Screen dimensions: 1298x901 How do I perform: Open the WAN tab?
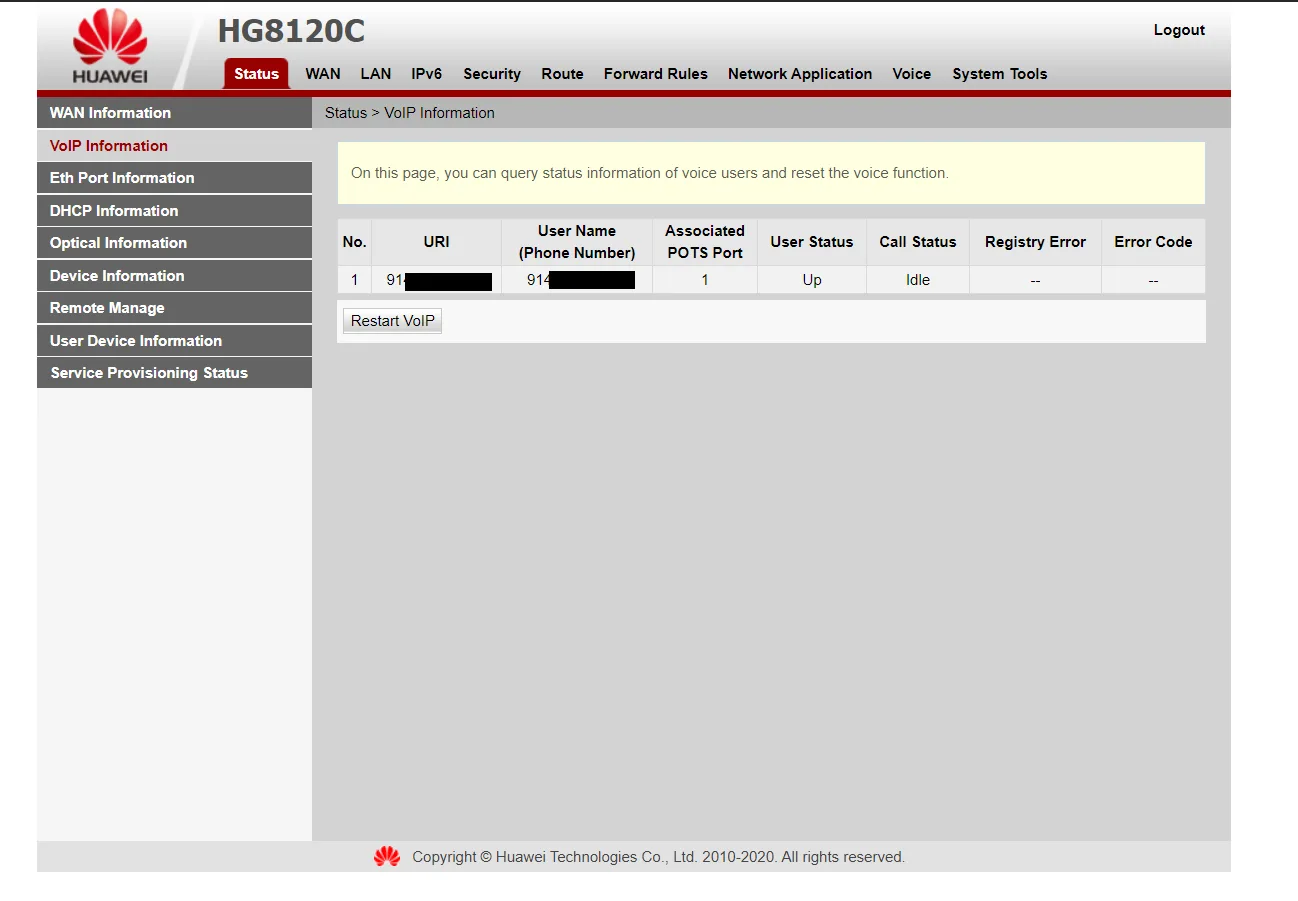coord(323,74)
